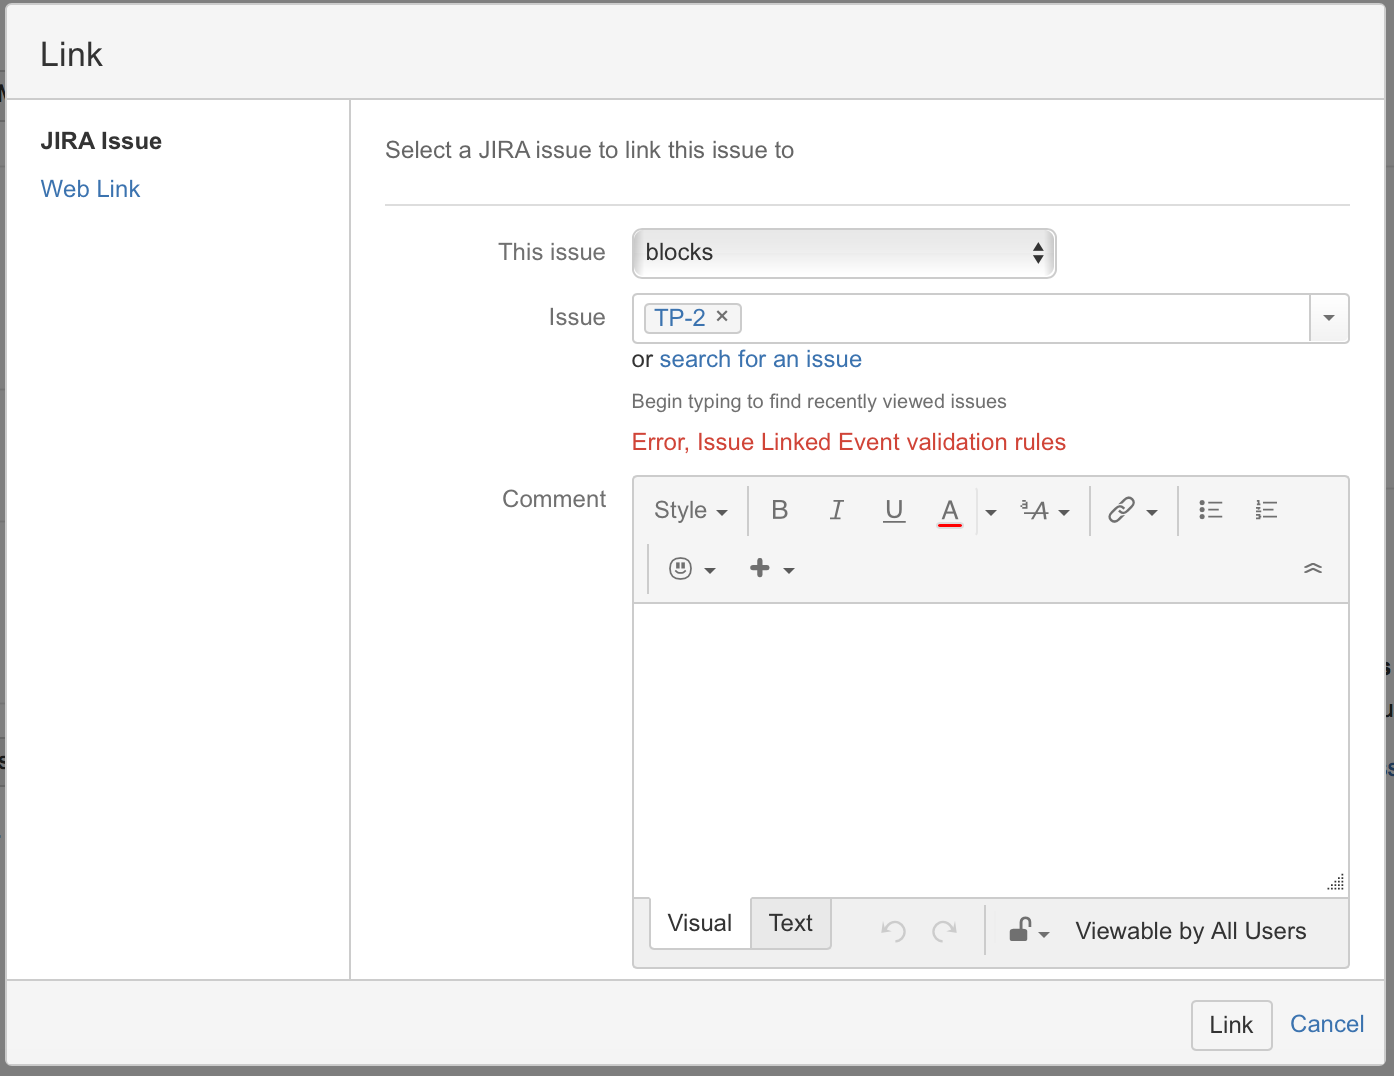Screen dimensions: 1394x1076
Task: Click Viewable by All Users label
Action: [x=1191, y=931]
